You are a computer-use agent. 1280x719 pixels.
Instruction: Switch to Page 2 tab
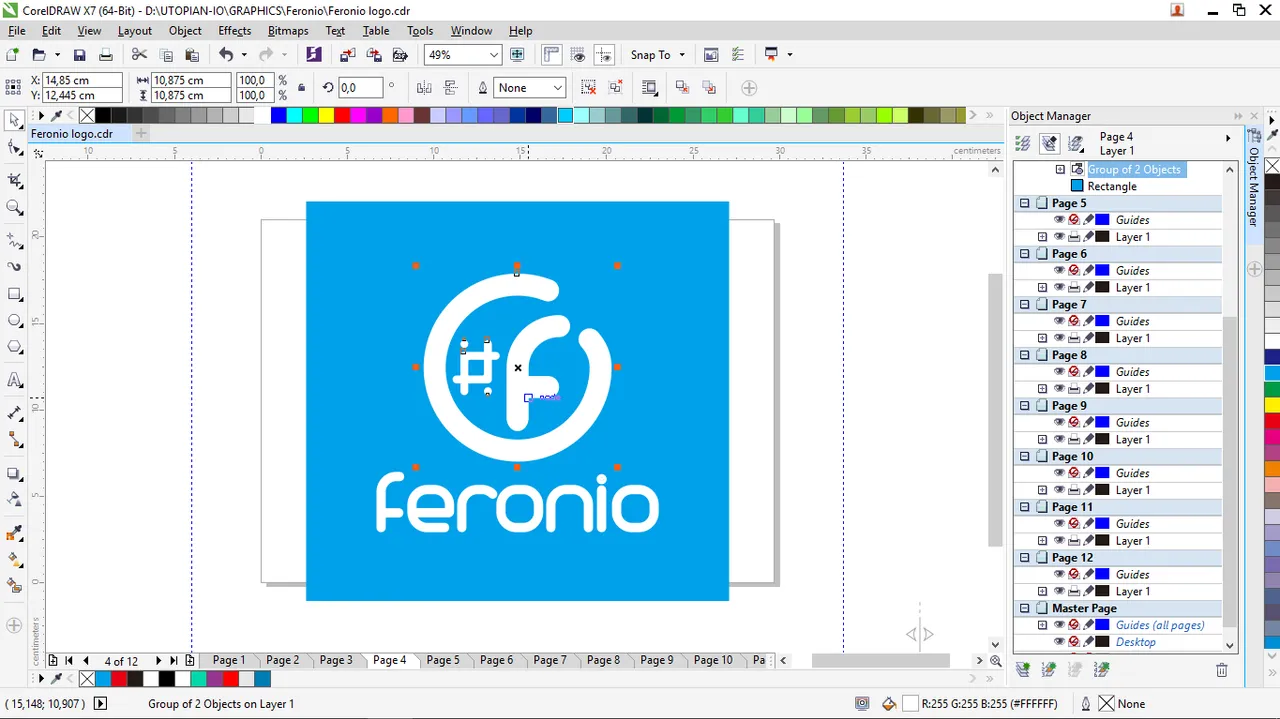click(x=282, y=660)
